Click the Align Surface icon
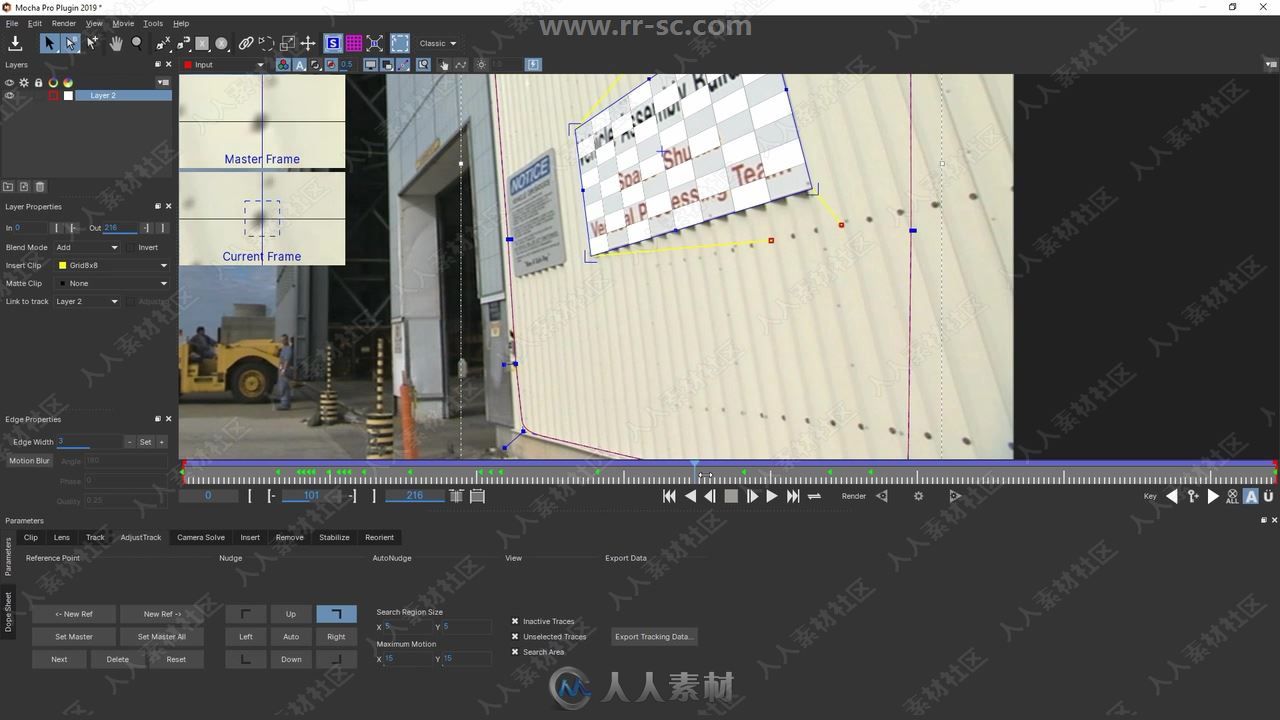Viewport: 1280px width, 720px height. click(374, 43)
